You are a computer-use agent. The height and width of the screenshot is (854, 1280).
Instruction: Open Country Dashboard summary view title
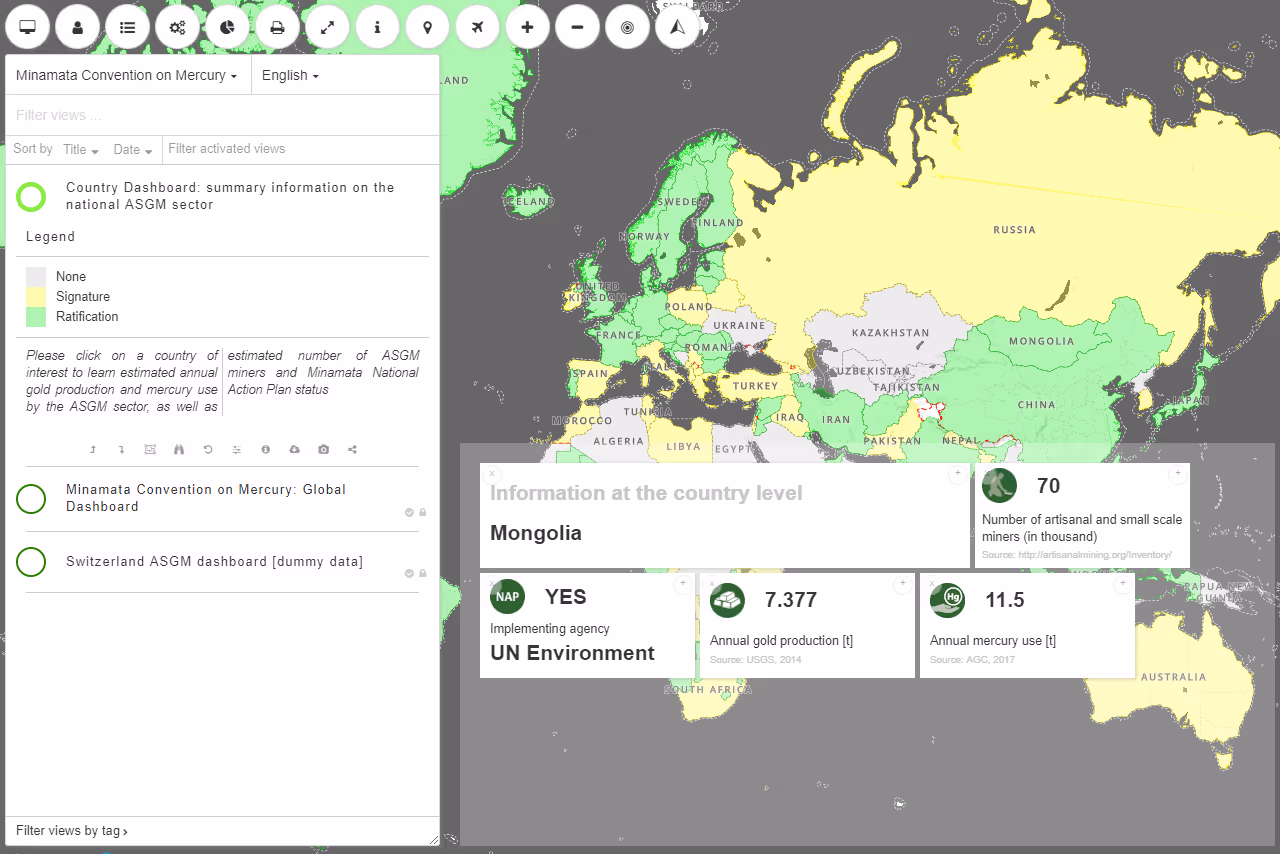pos(230,196)
